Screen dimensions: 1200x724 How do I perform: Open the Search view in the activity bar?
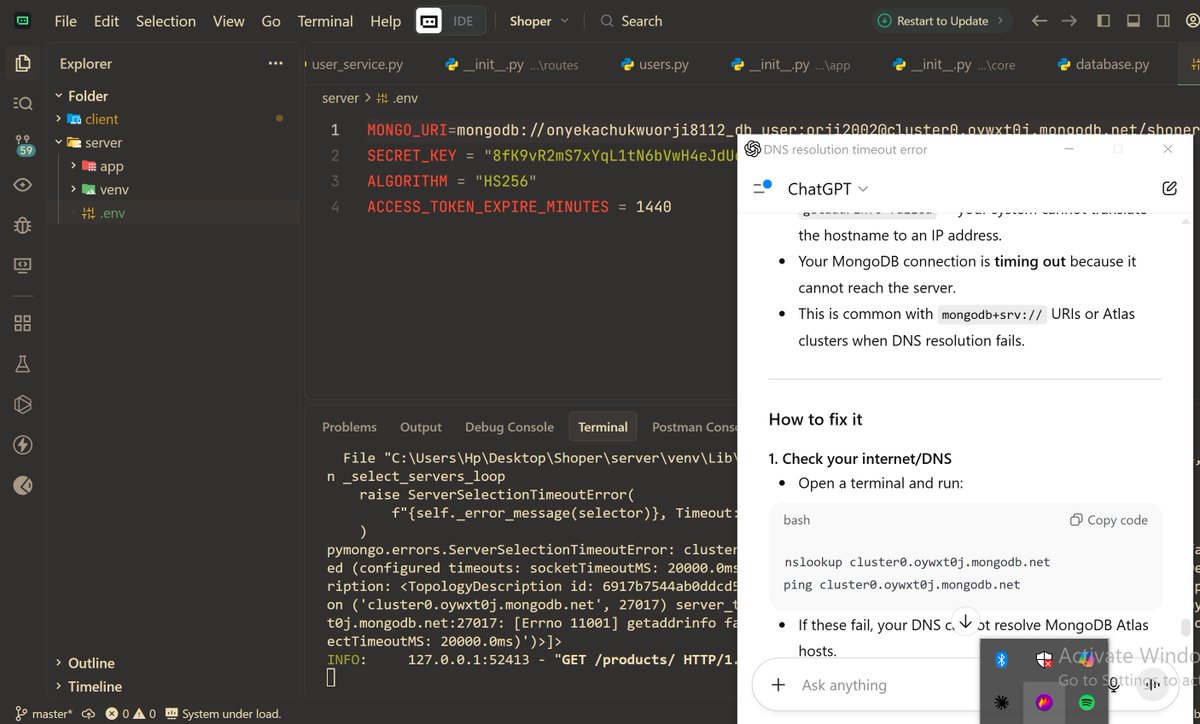22,103
